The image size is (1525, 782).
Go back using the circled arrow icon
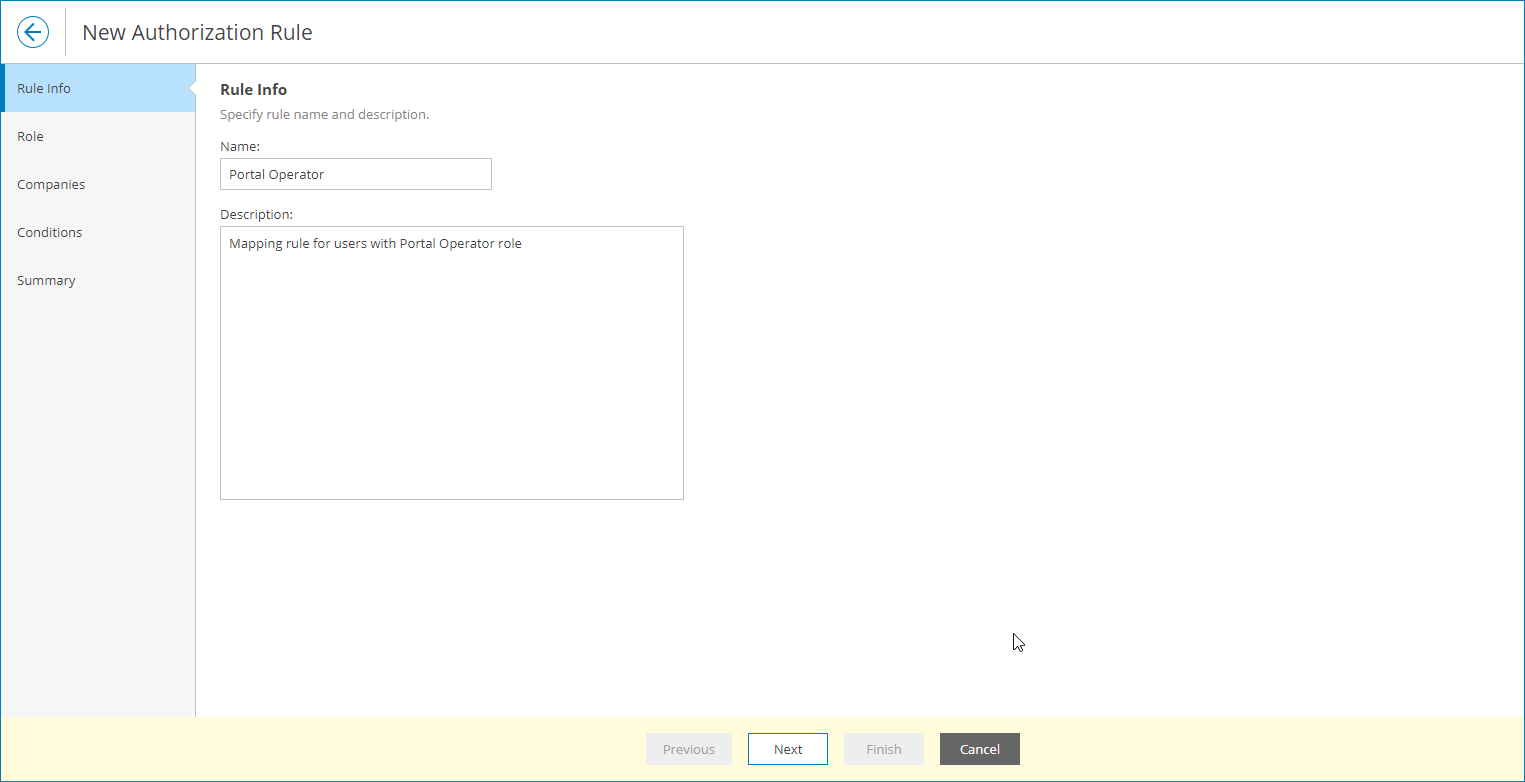pyautogui.click(x=33, y=32)
